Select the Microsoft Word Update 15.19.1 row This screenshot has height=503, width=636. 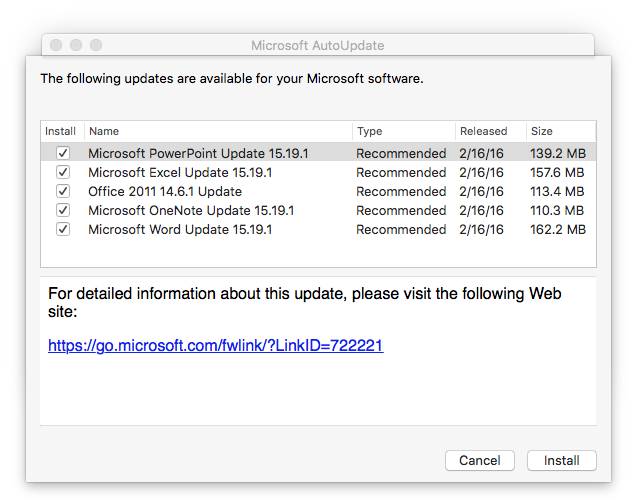click(318, 230)
